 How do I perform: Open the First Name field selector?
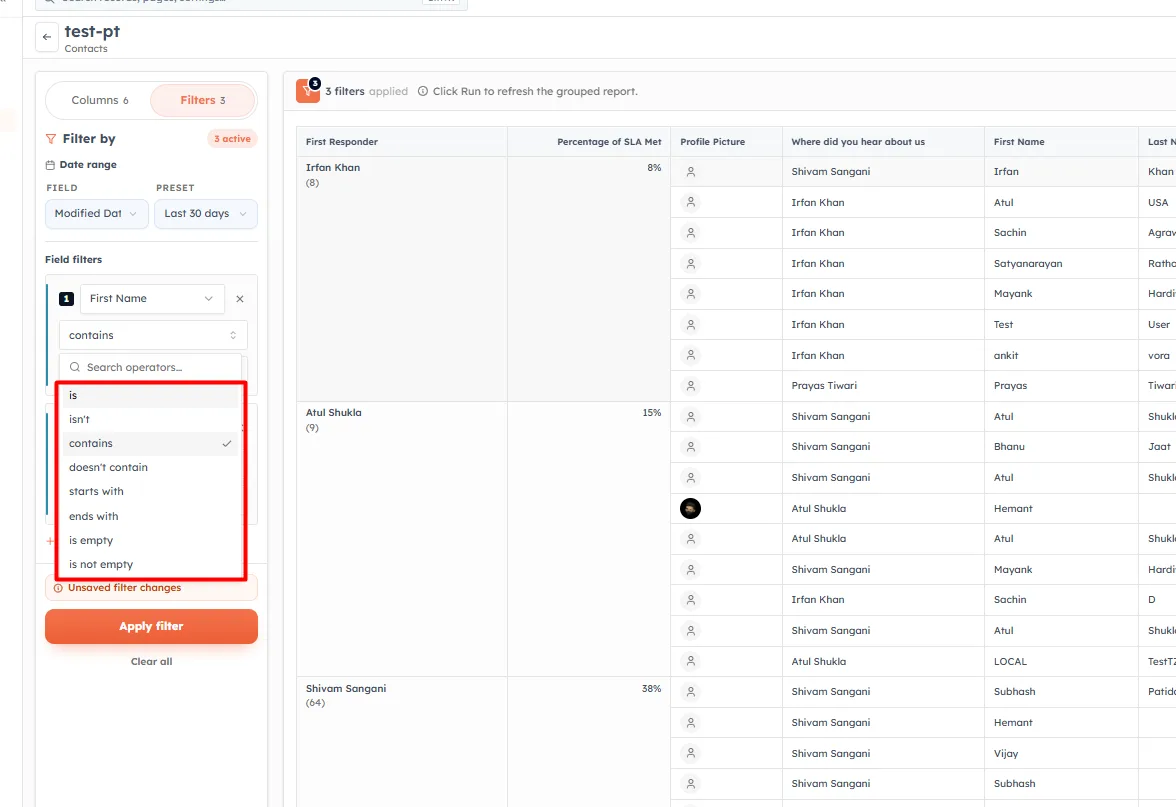click(152, 298)
